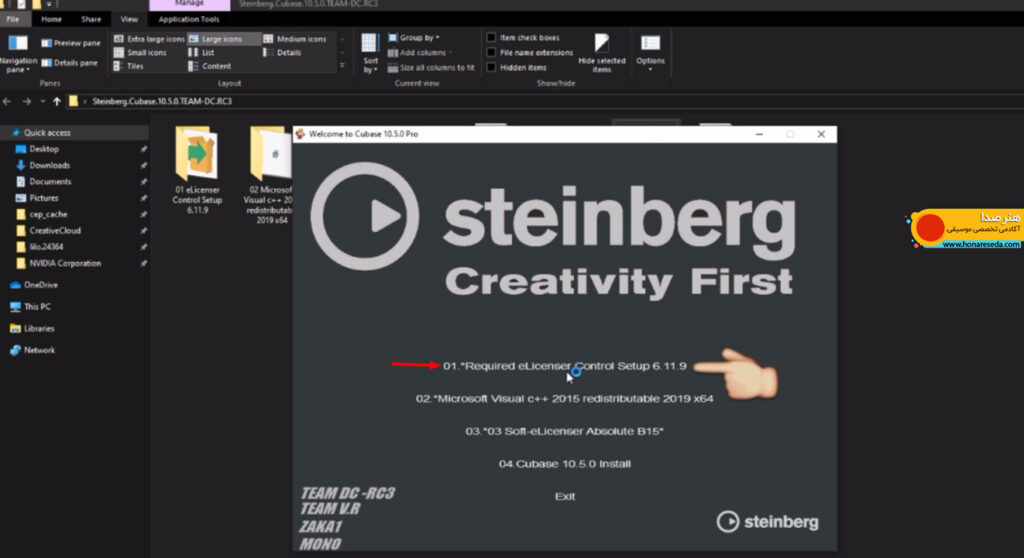The image size is (1024, 558).
Task: Switch to Tiles layout
Action: click(129, 66)
